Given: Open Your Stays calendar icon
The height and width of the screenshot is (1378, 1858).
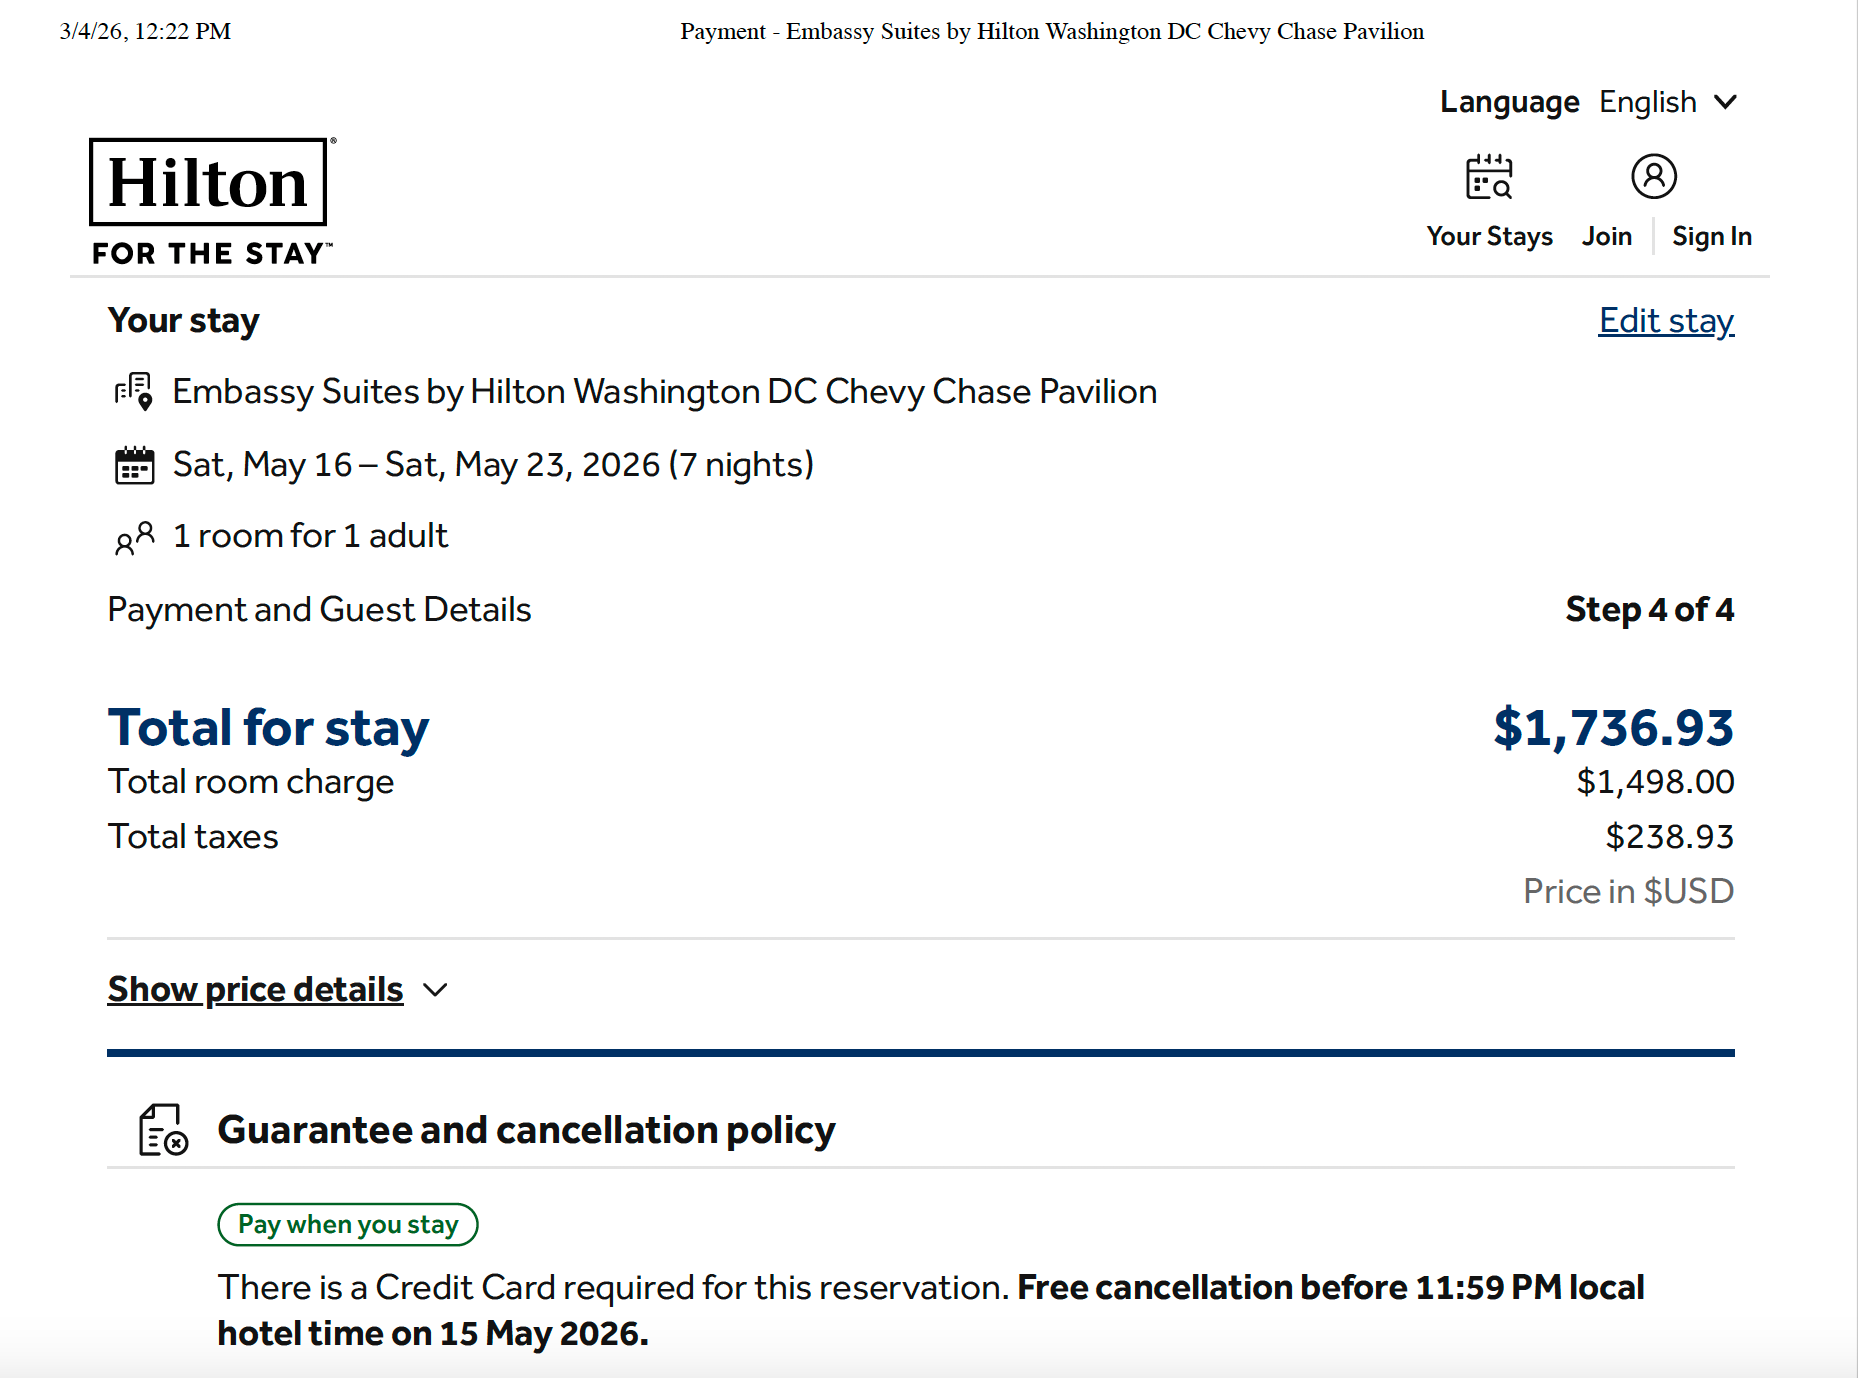Looking at the screenshot, I should click(x=1488, y=177).
